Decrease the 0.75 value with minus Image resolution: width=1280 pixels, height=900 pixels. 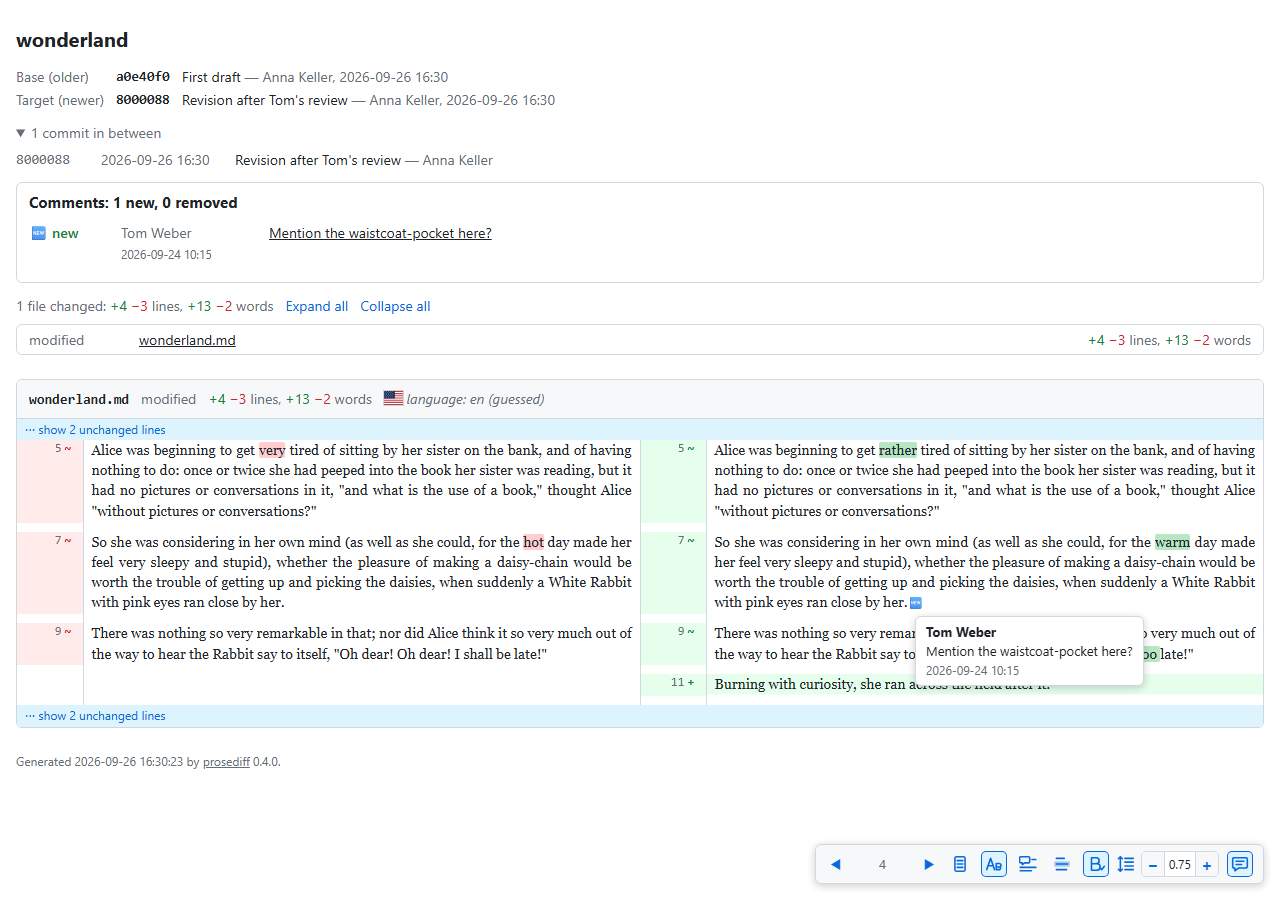[1153, 865]
